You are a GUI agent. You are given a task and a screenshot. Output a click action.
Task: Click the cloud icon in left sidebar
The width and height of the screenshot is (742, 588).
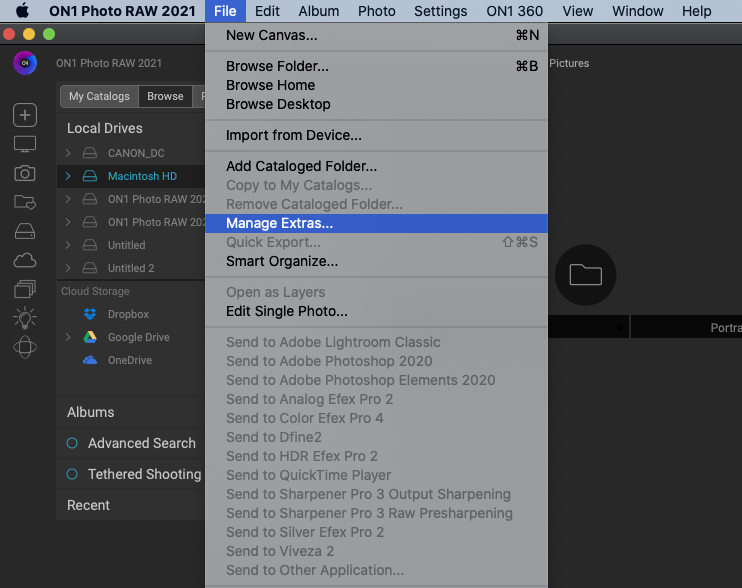pyautogui.click(x=25, y=260)
